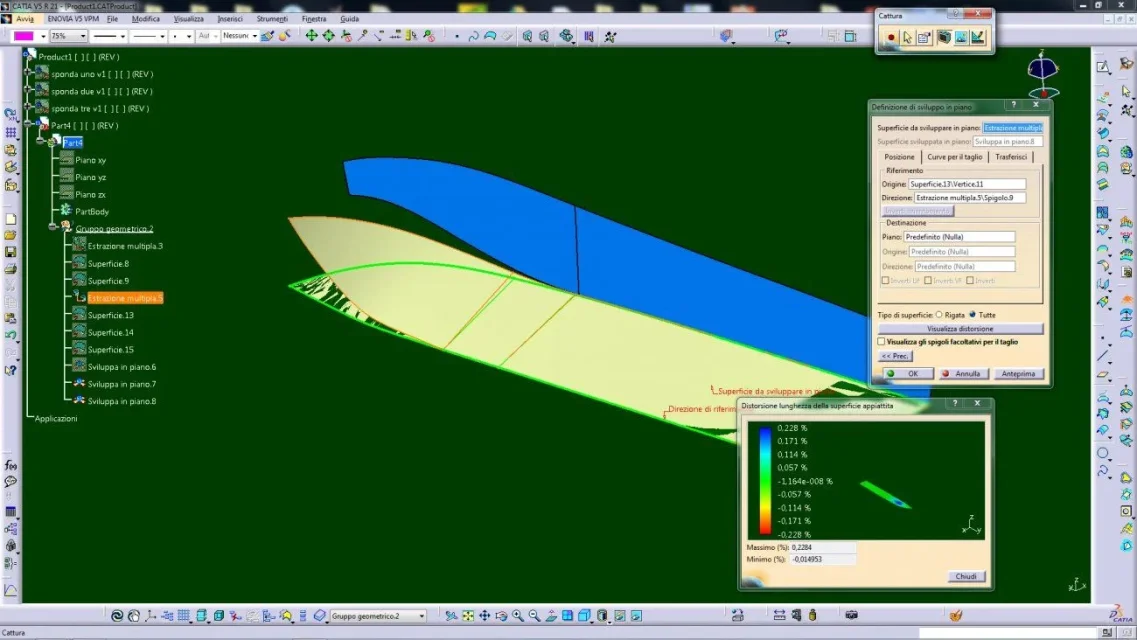Open the Gruppo geometrico.2 combo box
Viewport: 1137px width, 640px height.
[378, 616]
